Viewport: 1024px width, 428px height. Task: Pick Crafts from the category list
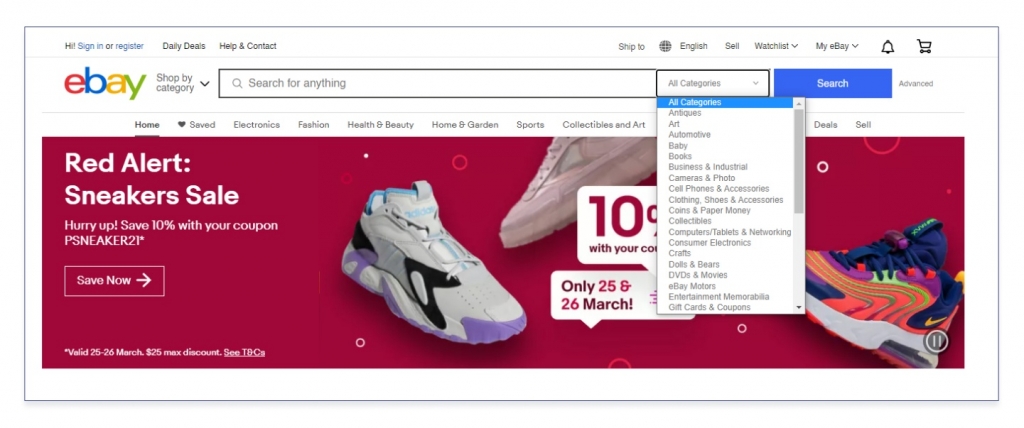point(679,253)
